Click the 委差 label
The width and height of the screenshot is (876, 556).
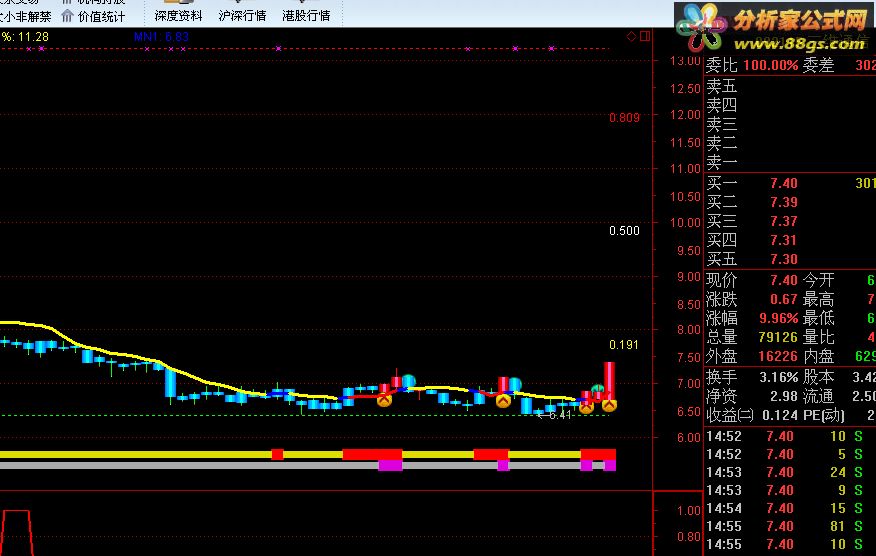point(818,65)
